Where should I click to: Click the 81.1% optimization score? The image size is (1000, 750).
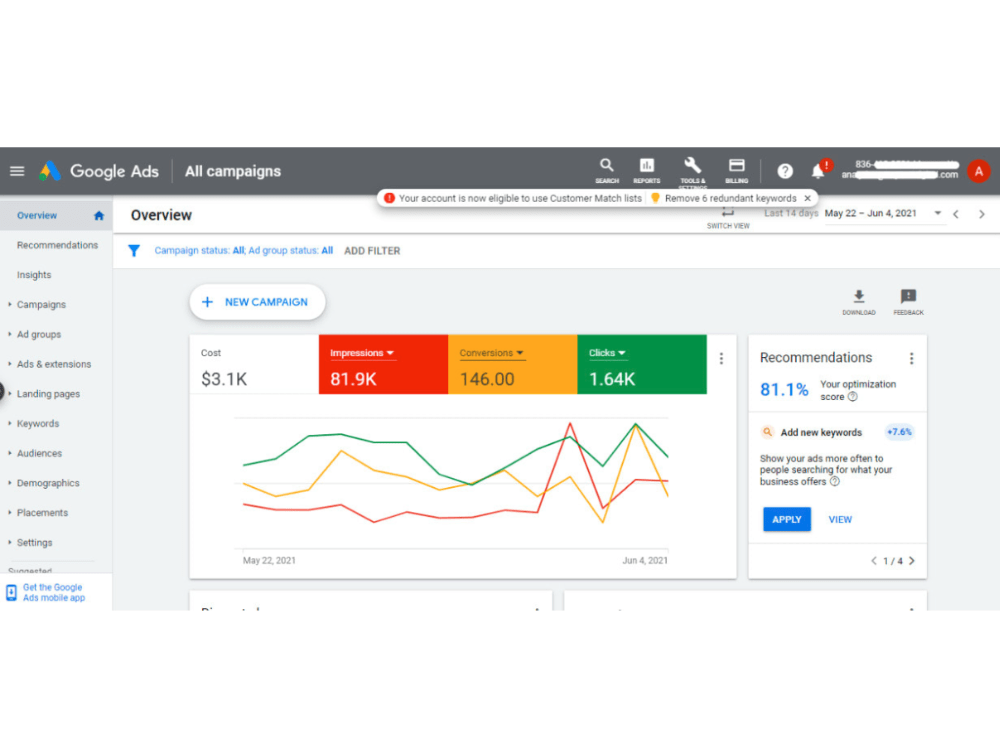point(784,390)
